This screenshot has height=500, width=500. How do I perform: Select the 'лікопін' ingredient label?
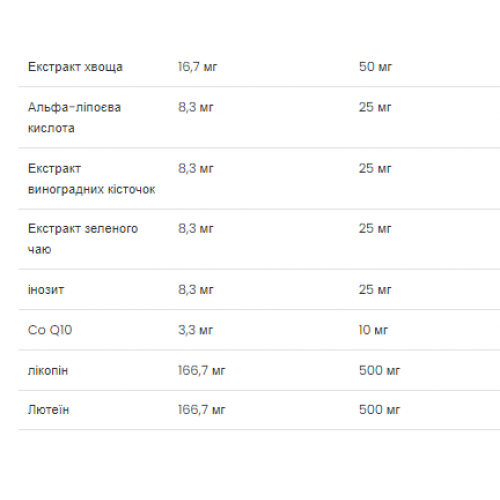point(48,371)
